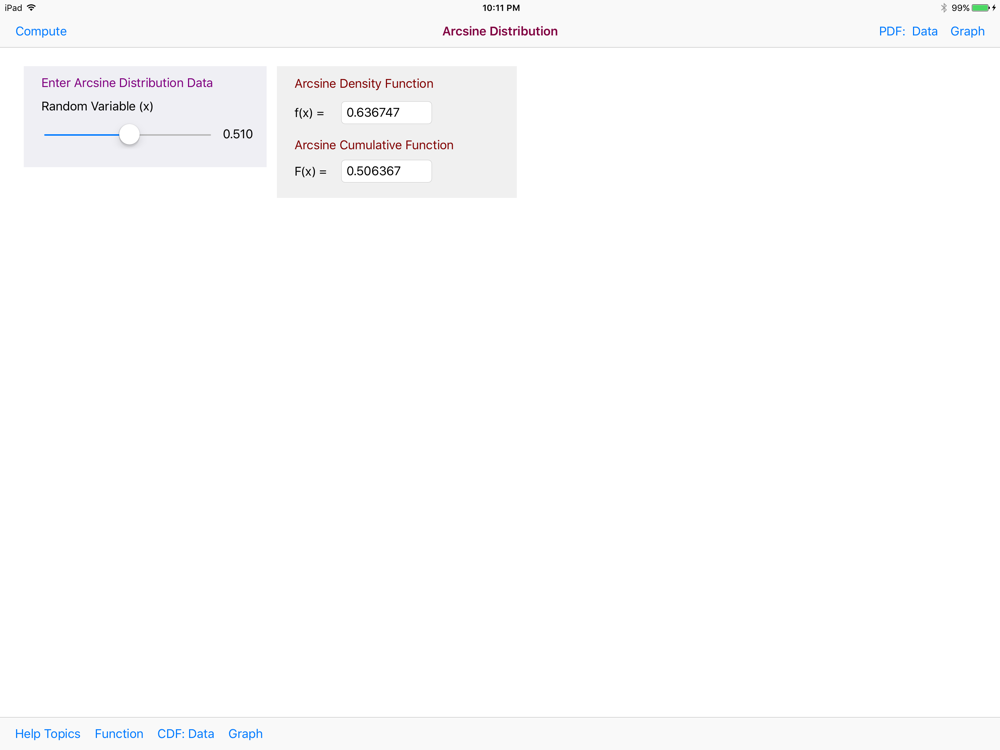Viewport: 1000px width, 750px height.
Task: Click the unfilled gray part of the slider track
Action: tap(175, 135)
